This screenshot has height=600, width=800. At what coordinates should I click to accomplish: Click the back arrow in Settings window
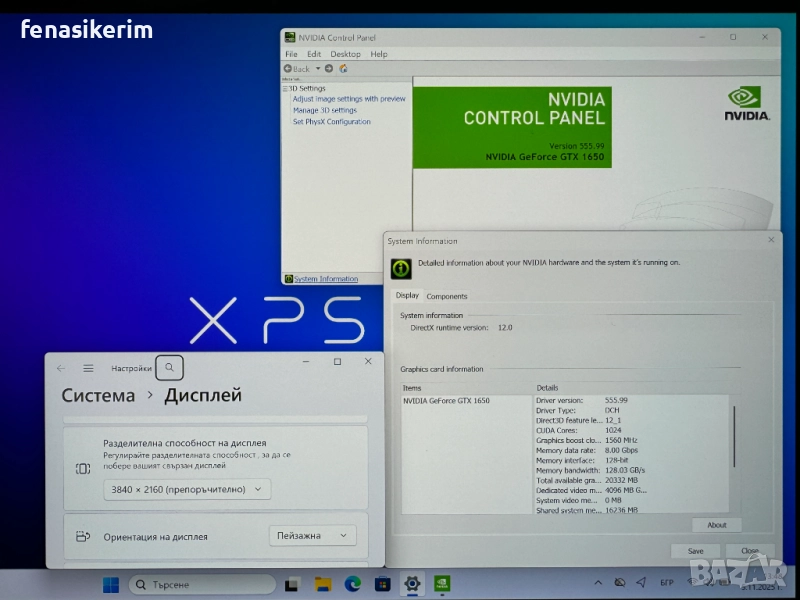[x=61, y=368]
